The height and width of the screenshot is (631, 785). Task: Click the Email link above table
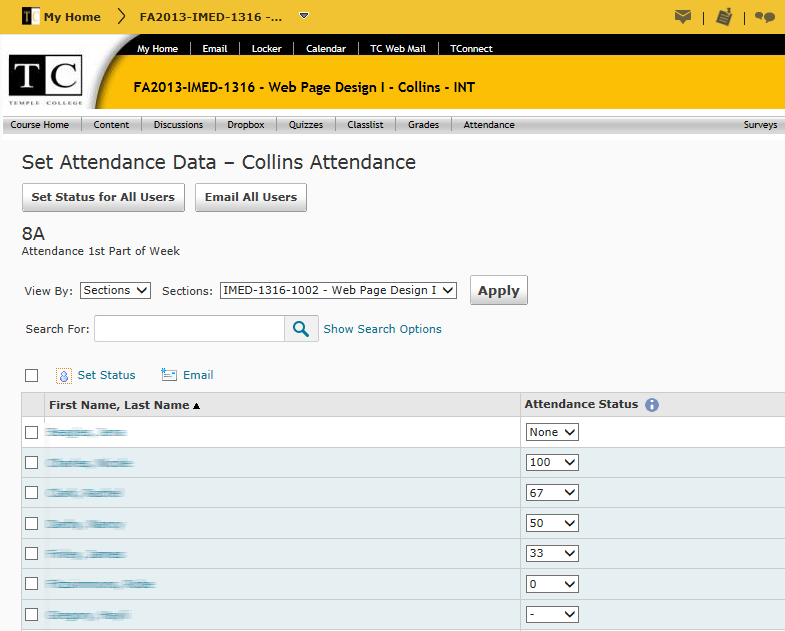click(198, 375)
